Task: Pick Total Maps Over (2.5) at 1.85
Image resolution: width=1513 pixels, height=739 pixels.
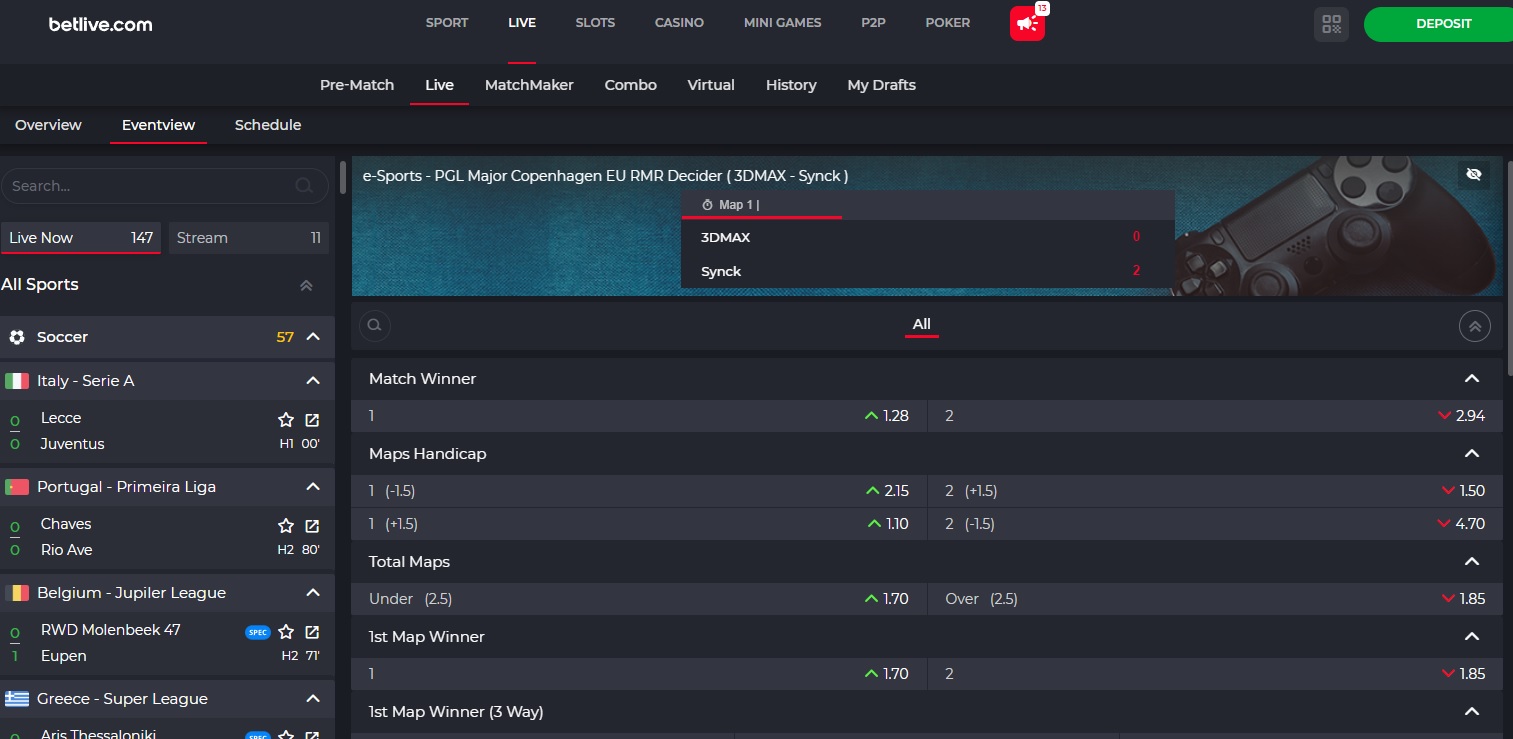Action: [1215, 599]
